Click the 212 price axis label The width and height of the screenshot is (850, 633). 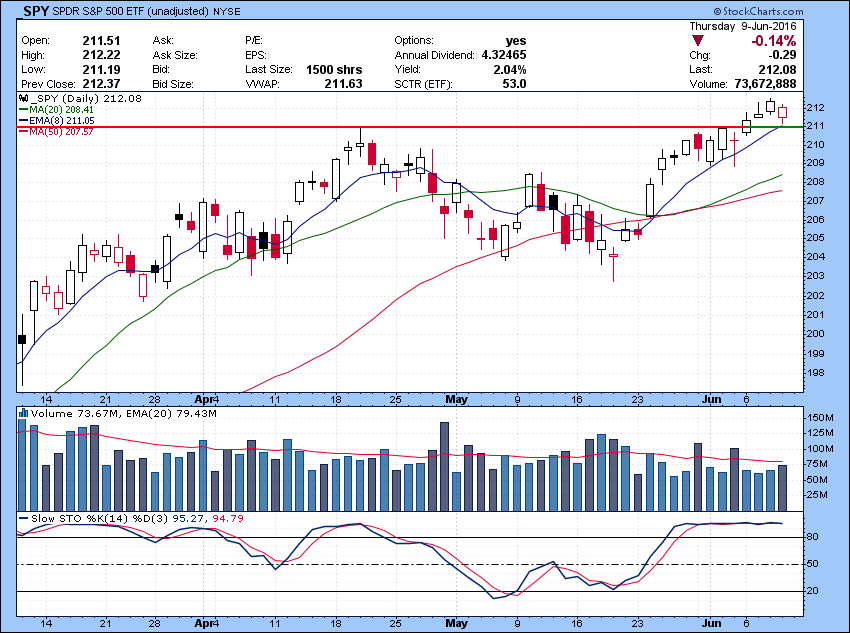pos(816,108)
